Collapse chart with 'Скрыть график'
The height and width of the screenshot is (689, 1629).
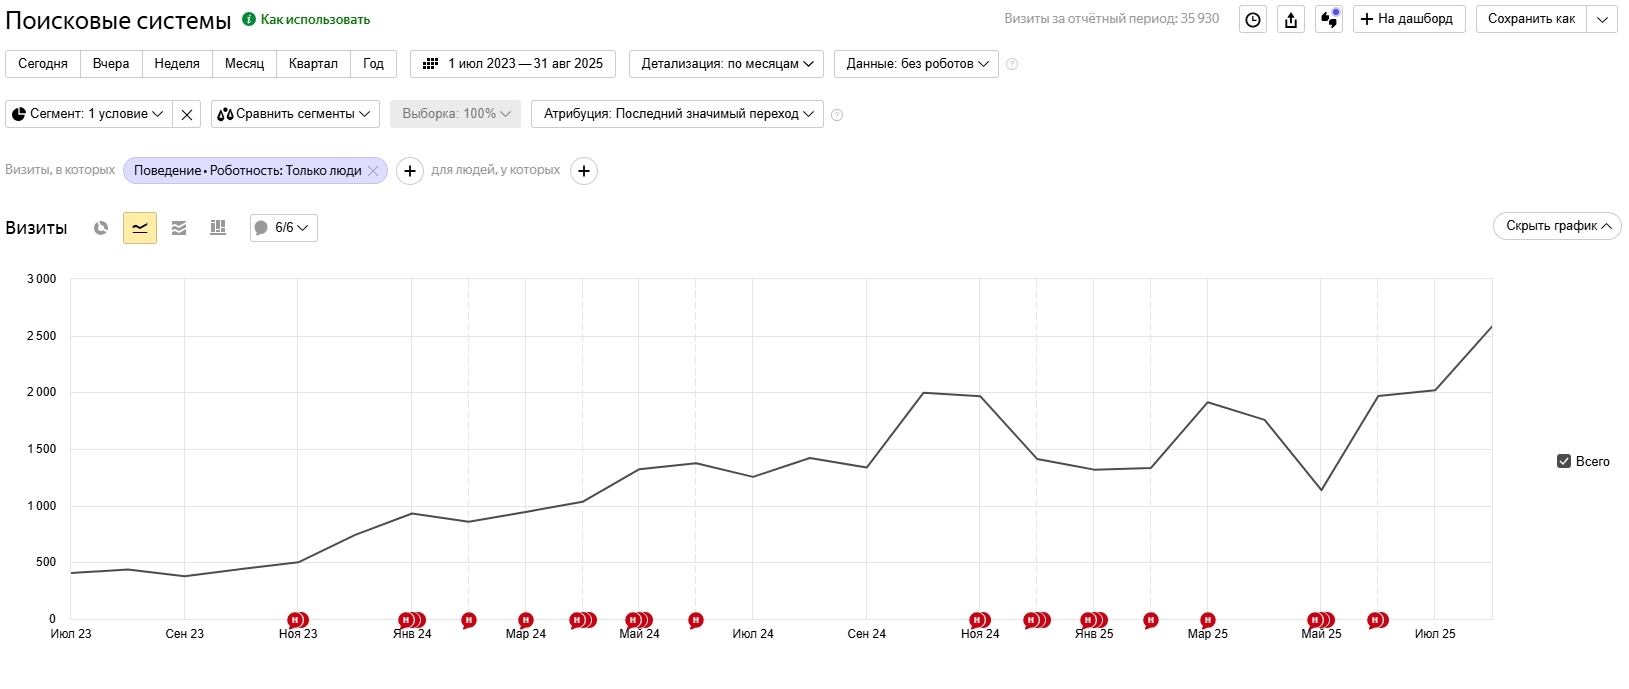[1557, 226]
